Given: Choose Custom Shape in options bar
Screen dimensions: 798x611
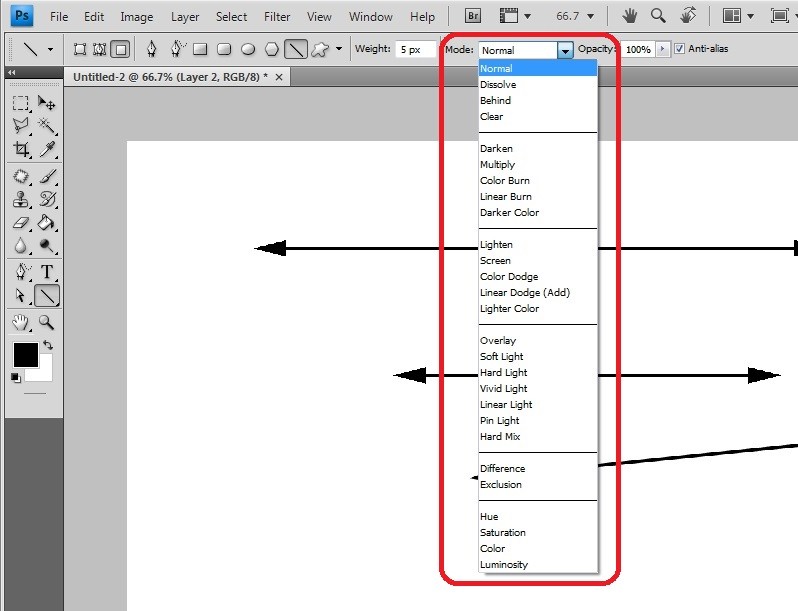Looking at the screenshot, I should [x=320, y=49].
